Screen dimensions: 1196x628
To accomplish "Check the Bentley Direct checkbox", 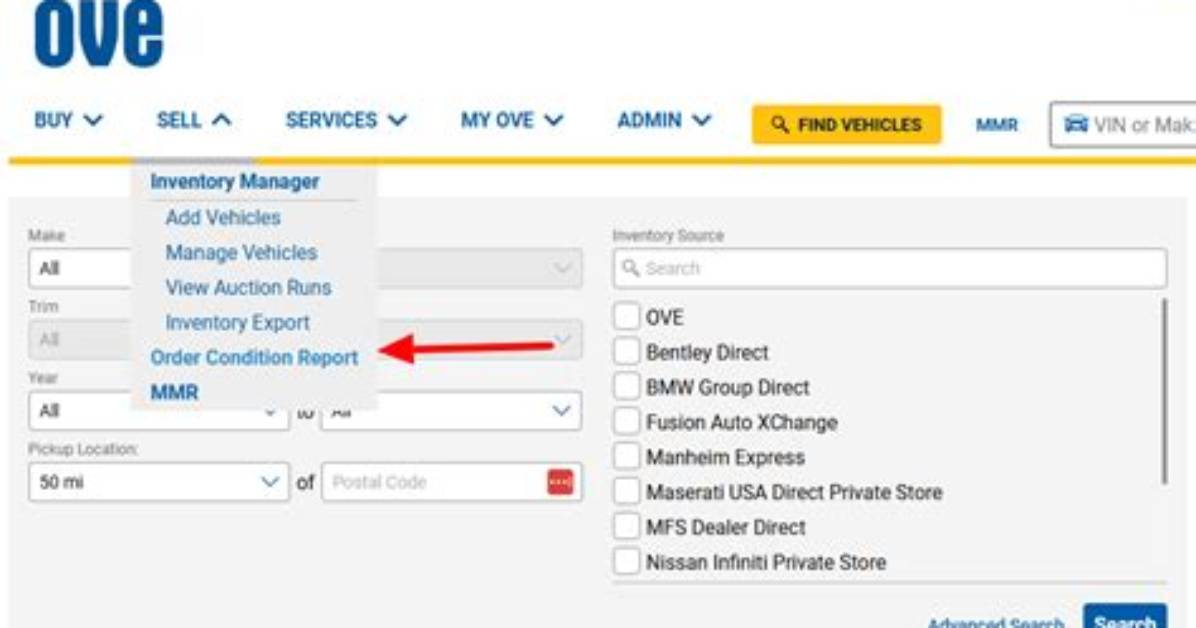I will pos(626,352).
